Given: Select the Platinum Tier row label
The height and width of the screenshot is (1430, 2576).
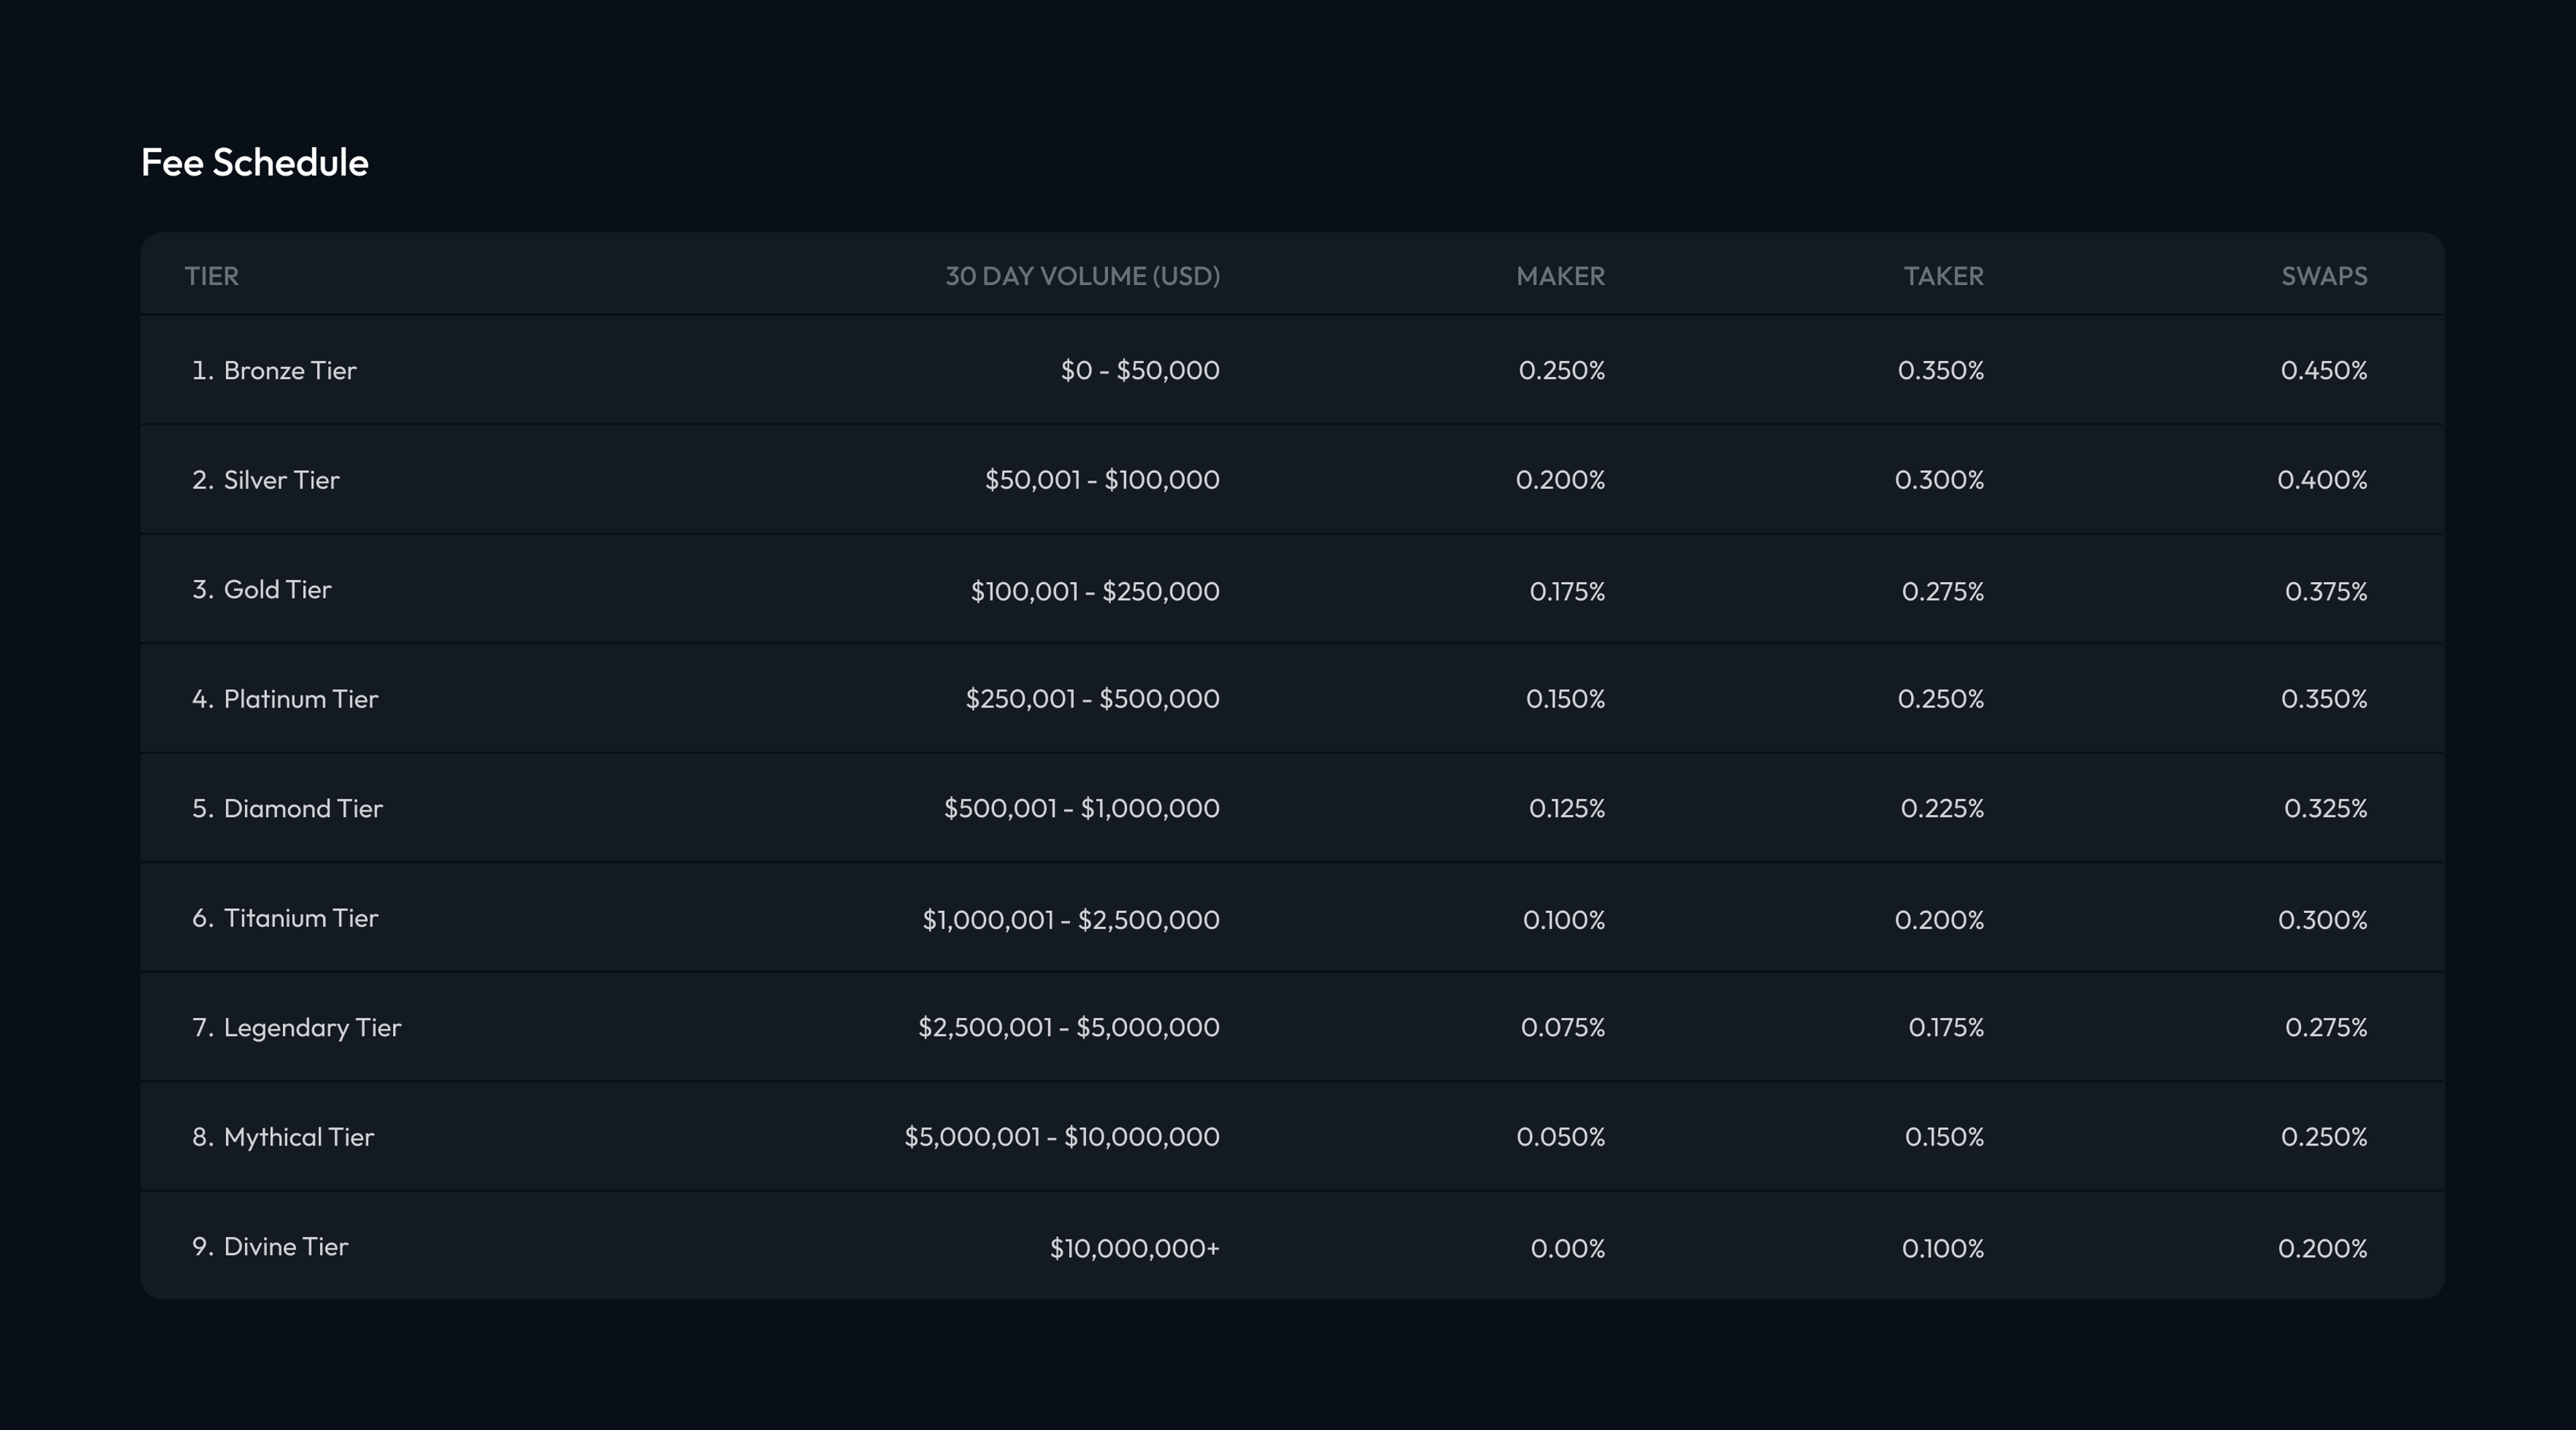Looking at the screenshot, I should [x=300, y=699].
